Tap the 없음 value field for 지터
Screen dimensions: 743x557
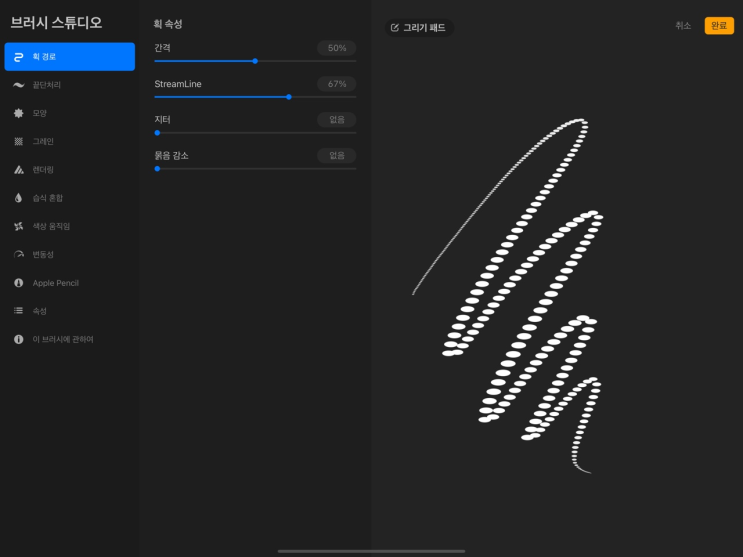[336, 119]
